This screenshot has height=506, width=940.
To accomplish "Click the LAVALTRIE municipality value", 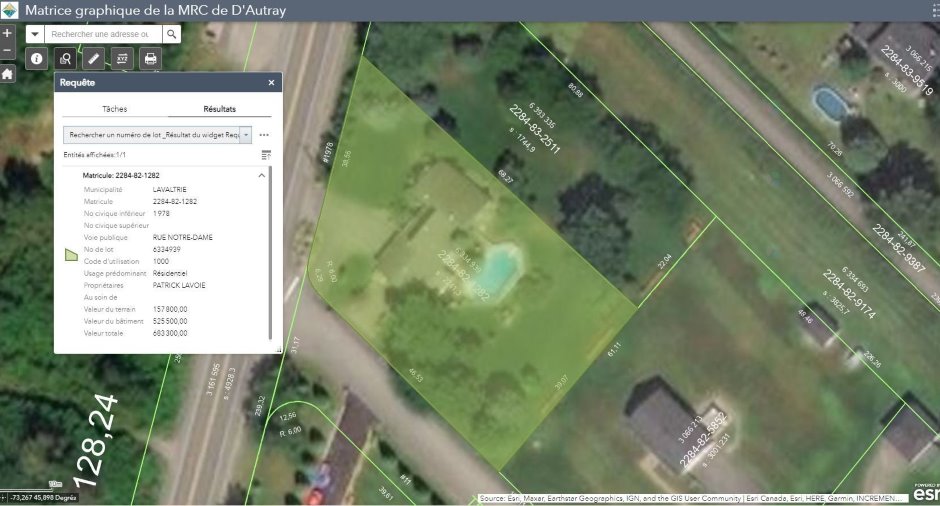I will [x=170, y=189].
